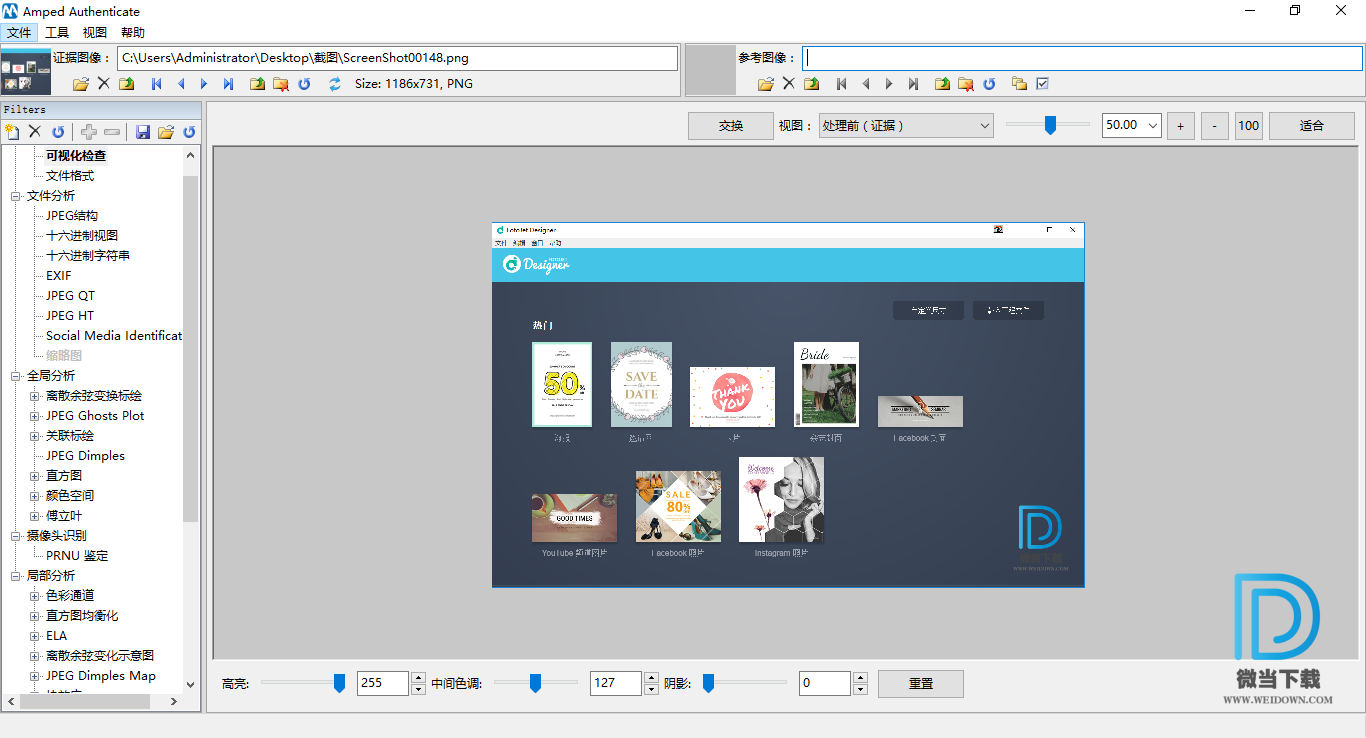The height and width of the screenshot is (738, 1366).
Task: Click the 证据图像 path input field
Action: coord(397,58)
